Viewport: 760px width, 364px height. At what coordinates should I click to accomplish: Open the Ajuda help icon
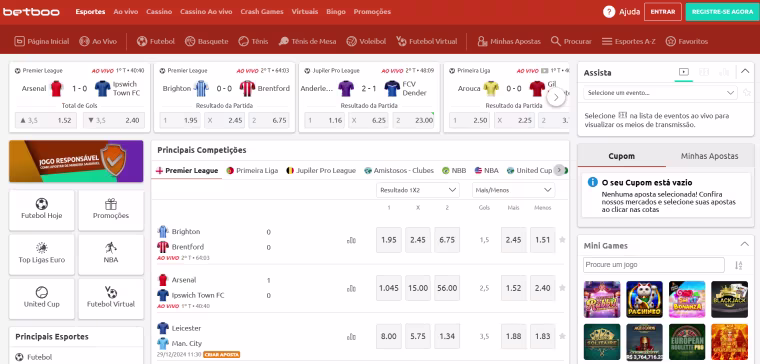point(609,12)
